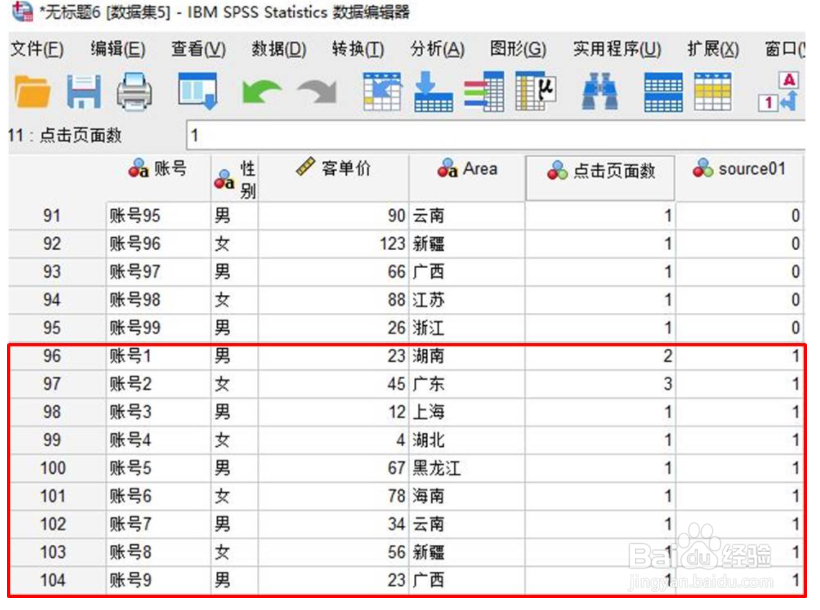Click 性别 cell in row 93

(234, 272)
